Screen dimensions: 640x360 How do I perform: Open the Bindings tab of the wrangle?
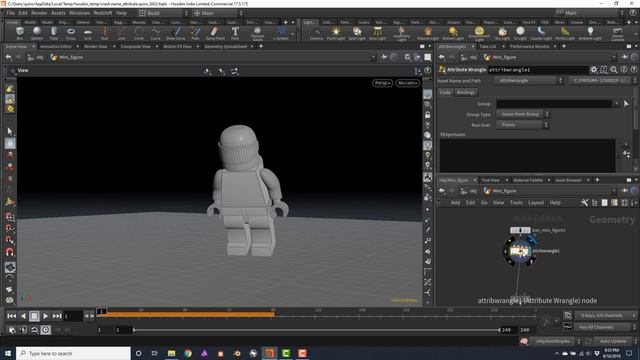click(x=466, y=93)
